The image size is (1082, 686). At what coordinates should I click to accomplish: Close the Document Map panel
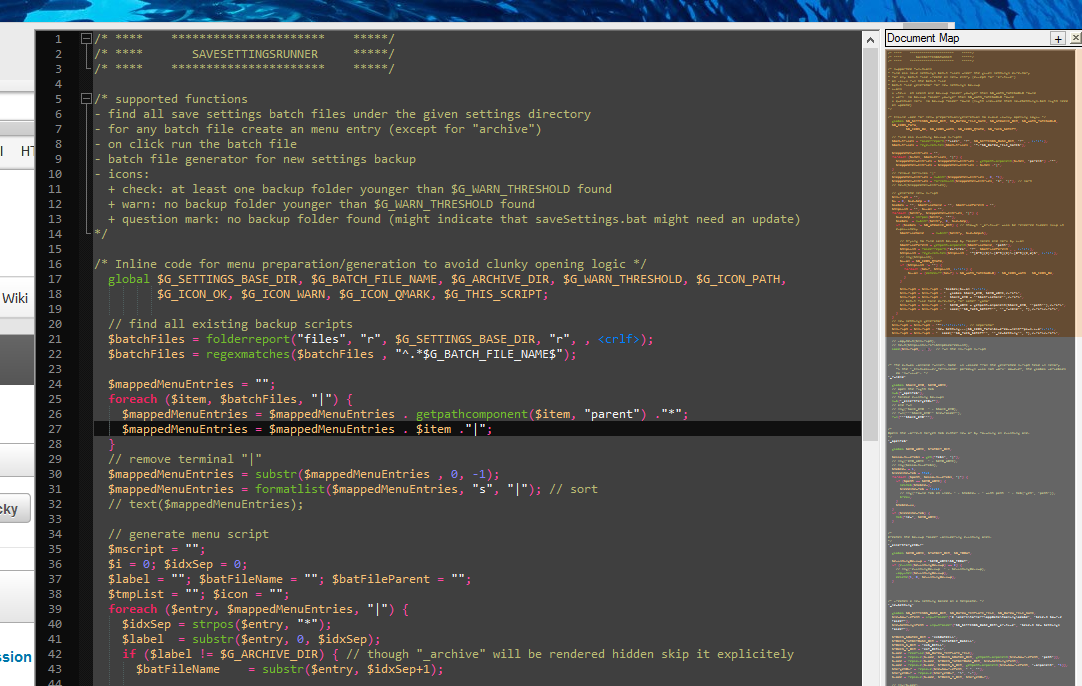tap(1075, 38)
